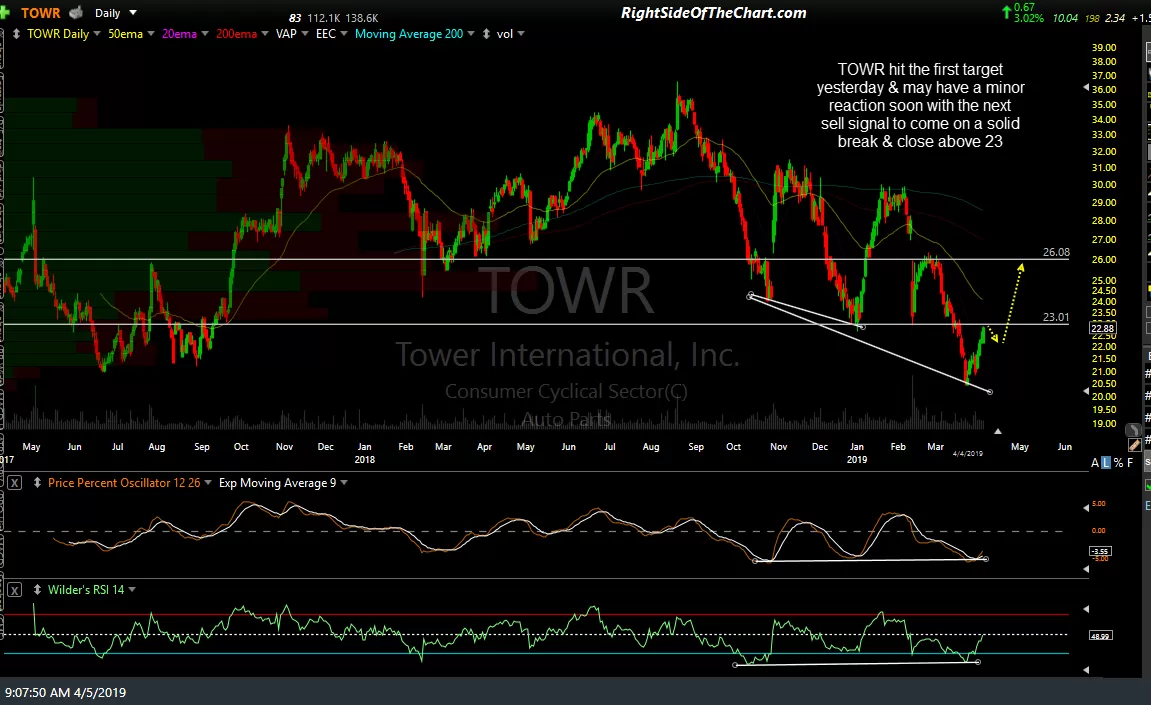Click the scale marker triangle at 36.00

point(1086,88)
